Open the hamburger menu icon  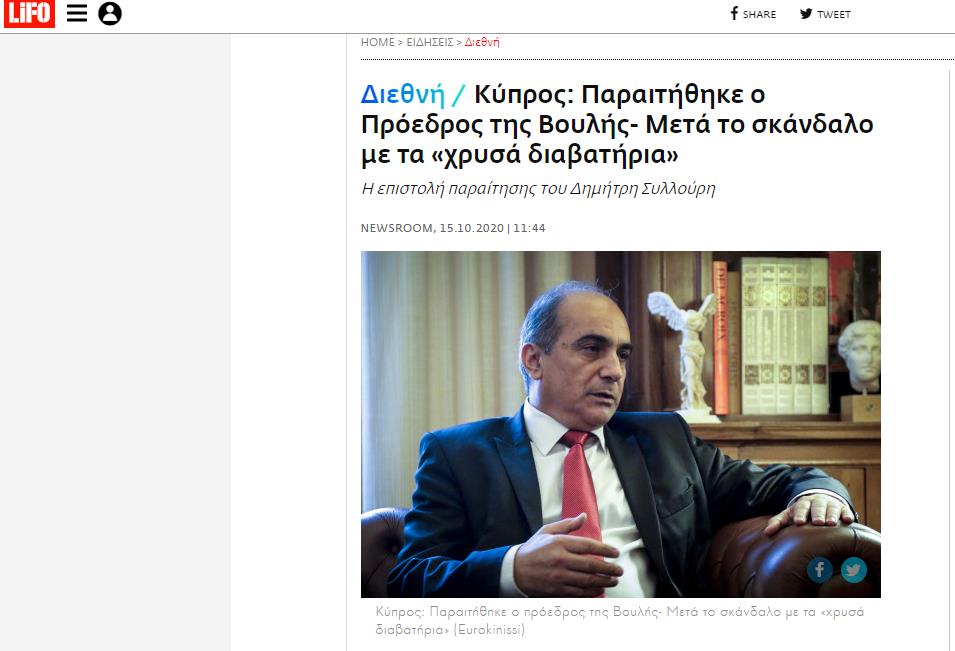[77, 13]
